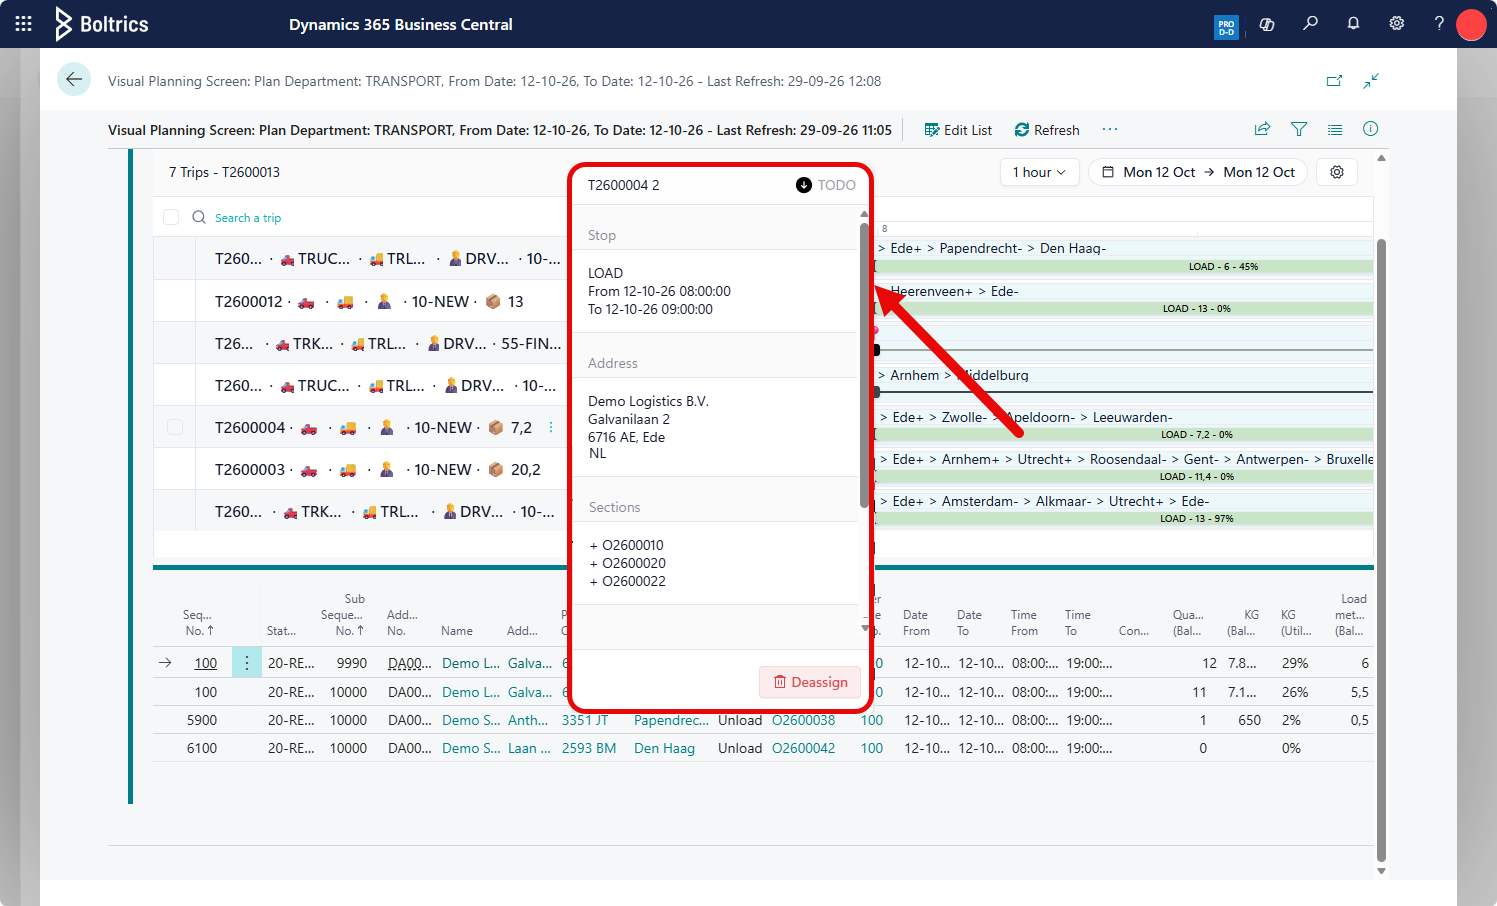
Task: Open the Mon 12 Oct date range picker
Action: tap(1198, 172)
